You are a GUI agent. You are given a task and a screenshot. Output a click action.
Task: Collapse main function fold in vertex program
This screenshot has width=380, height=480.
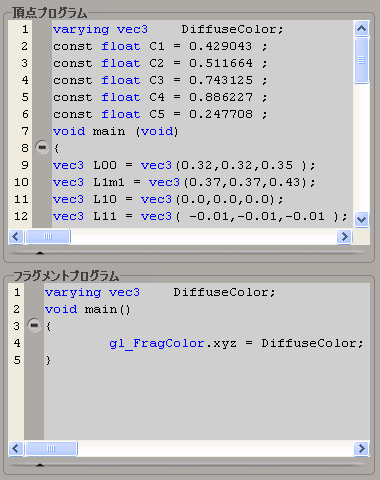click(42, 147)
